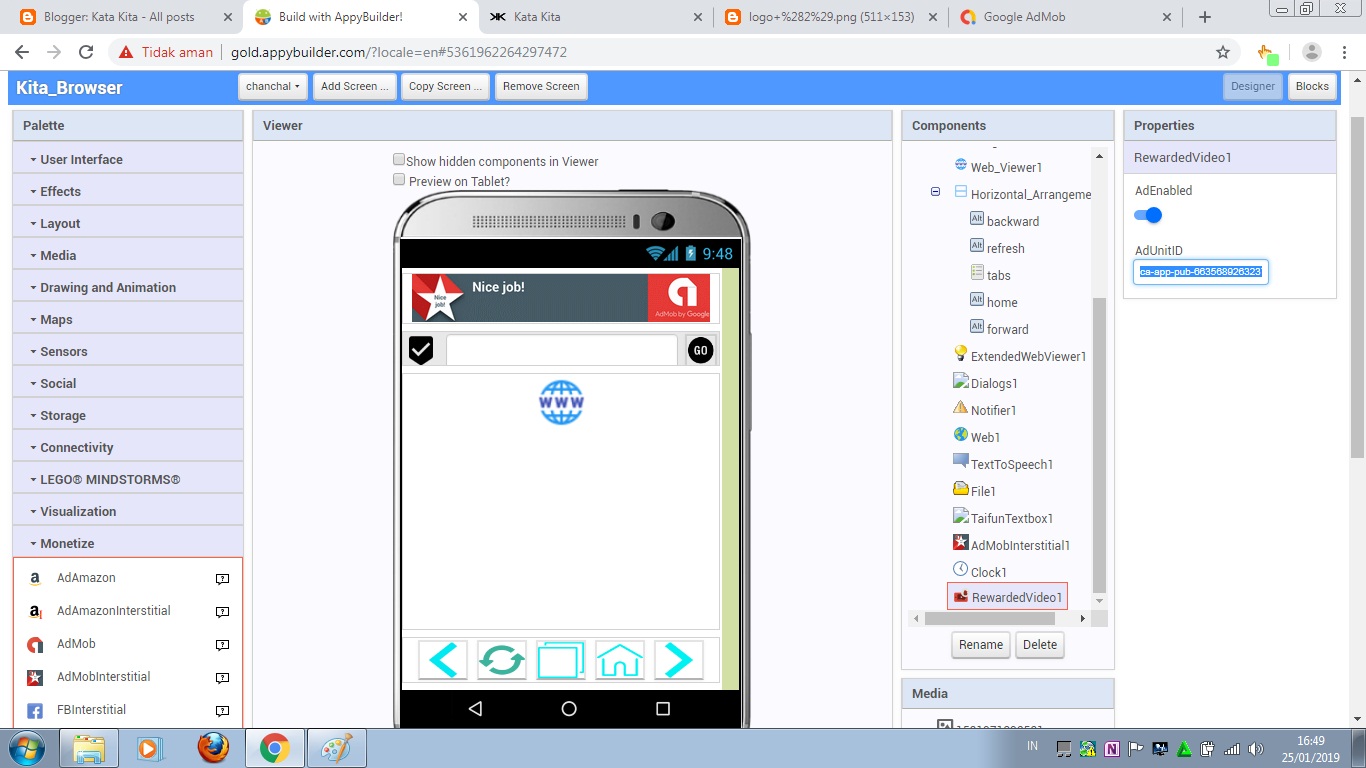Check the Preview on Tablet option

click(x=399, y=179)
